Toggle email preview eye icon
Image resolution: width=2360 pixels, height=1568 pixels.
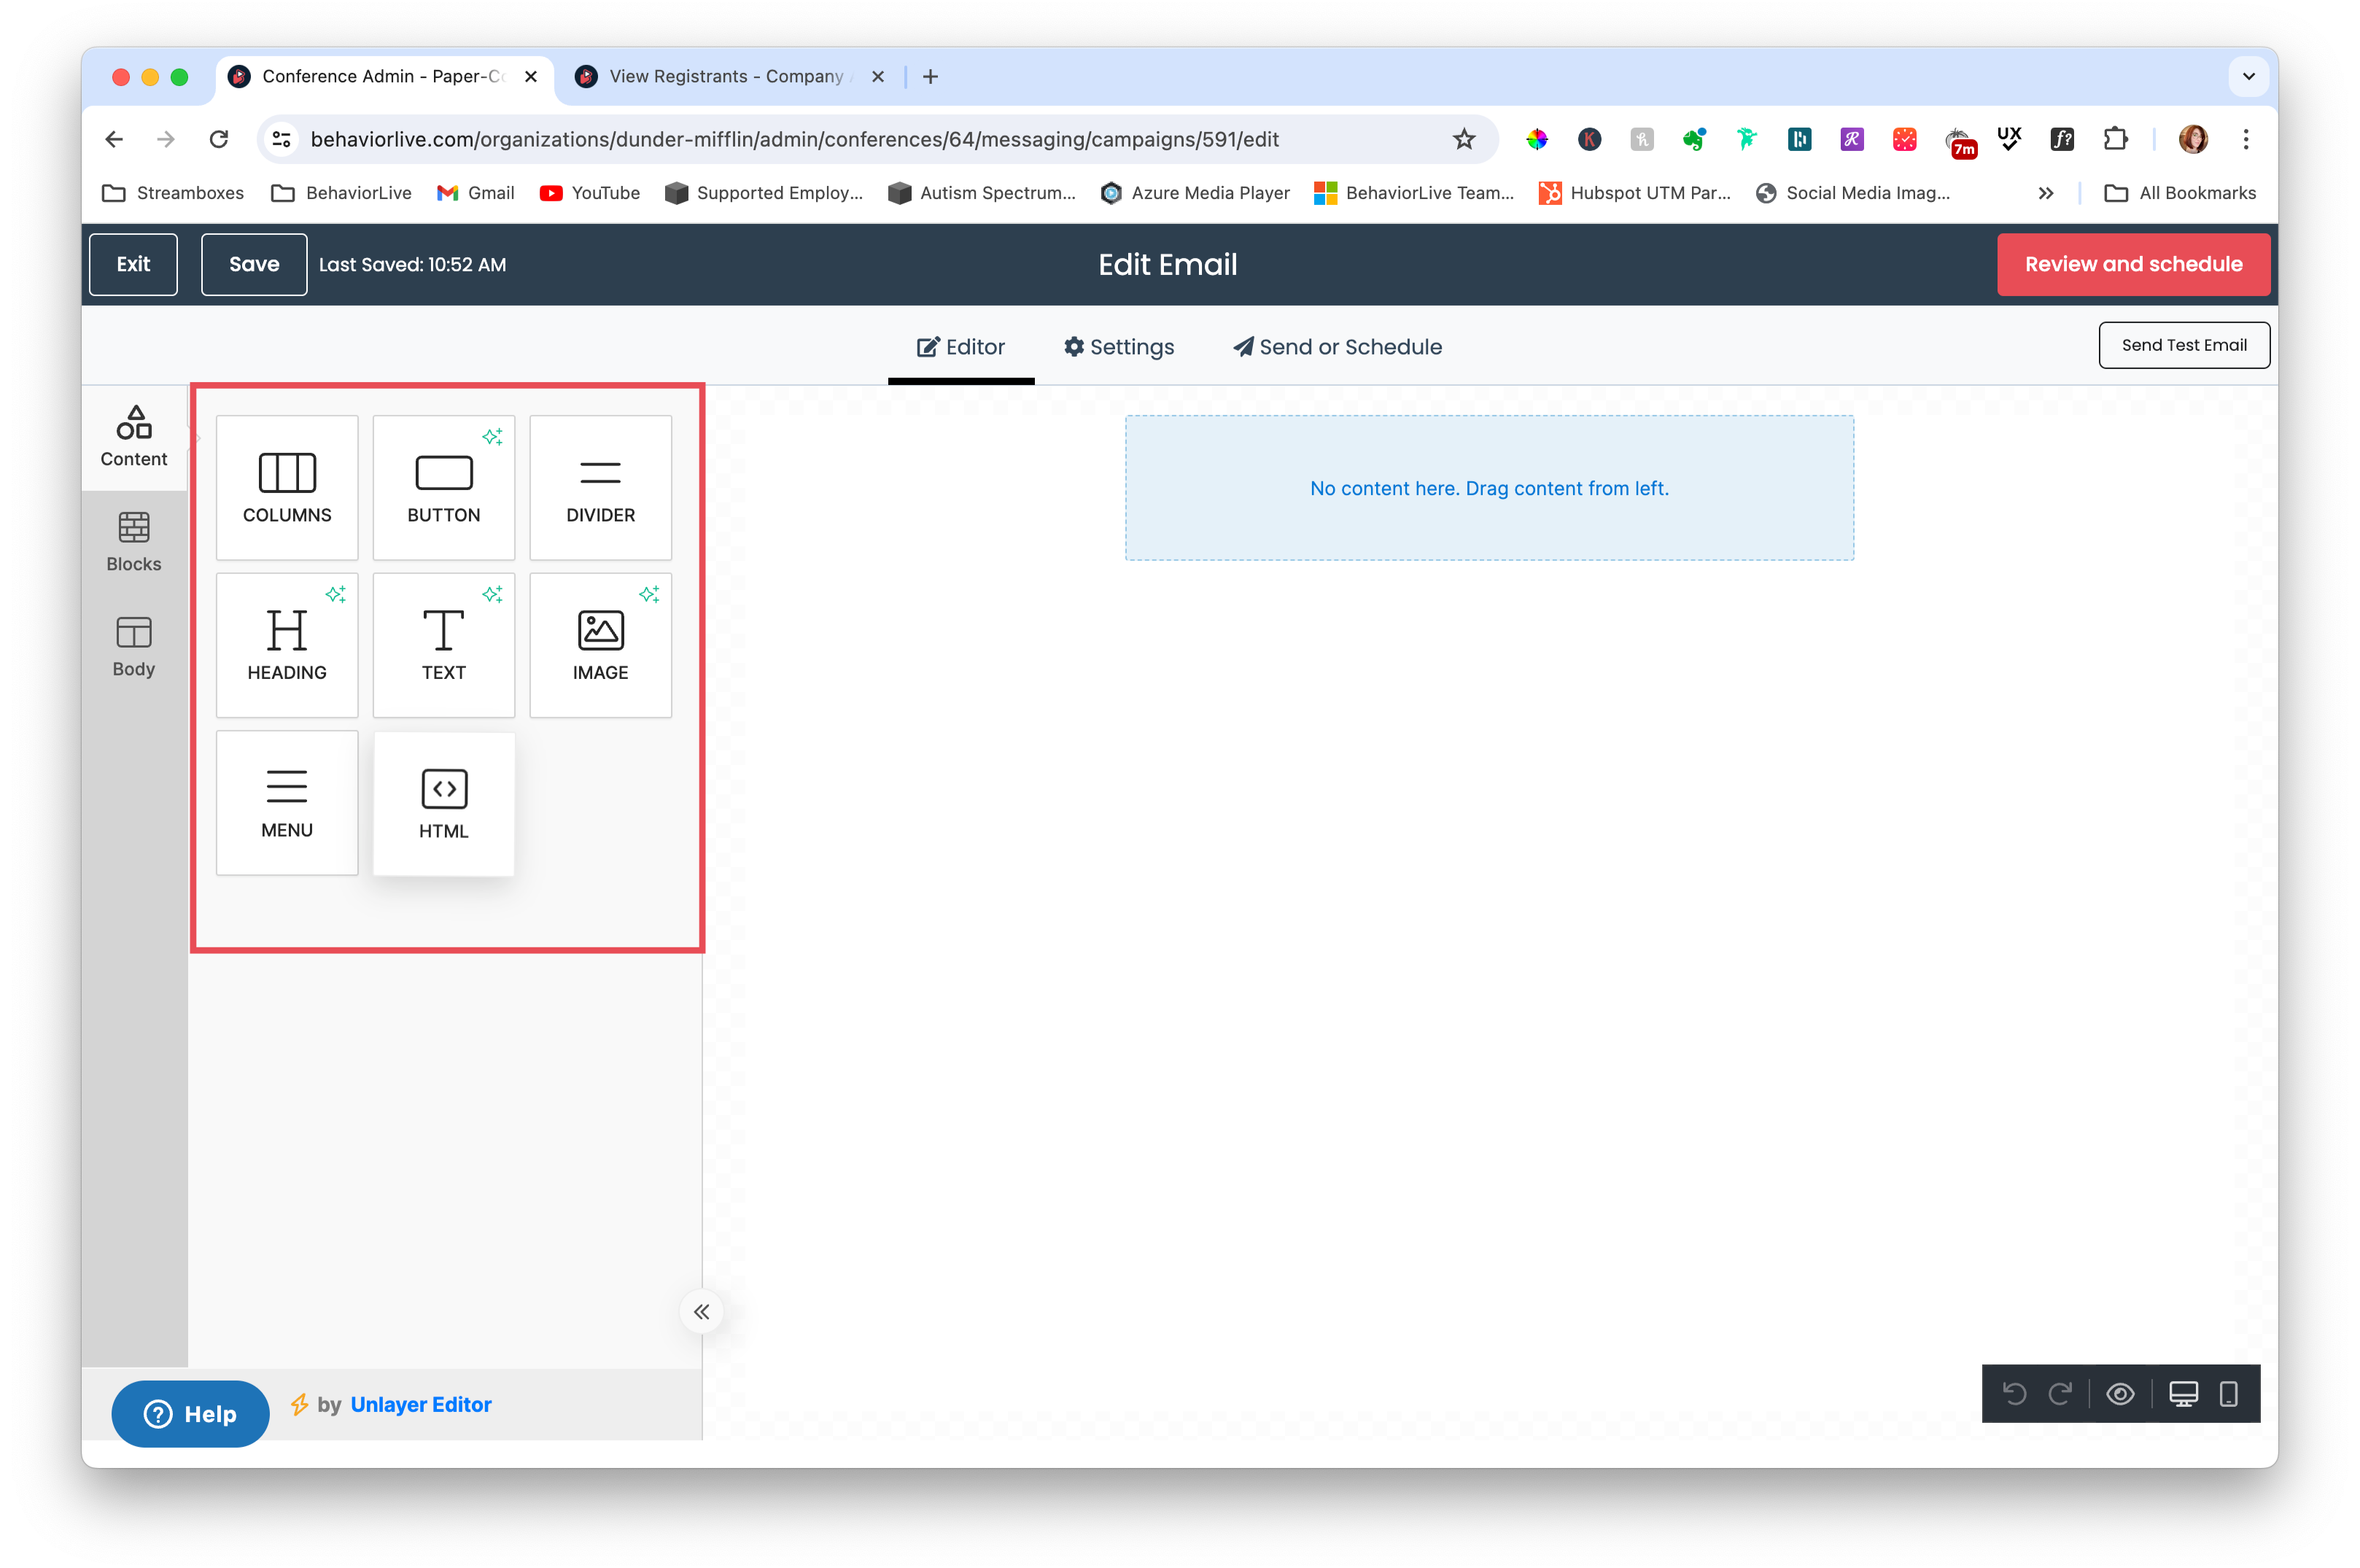click(x=2120, y=1394)
